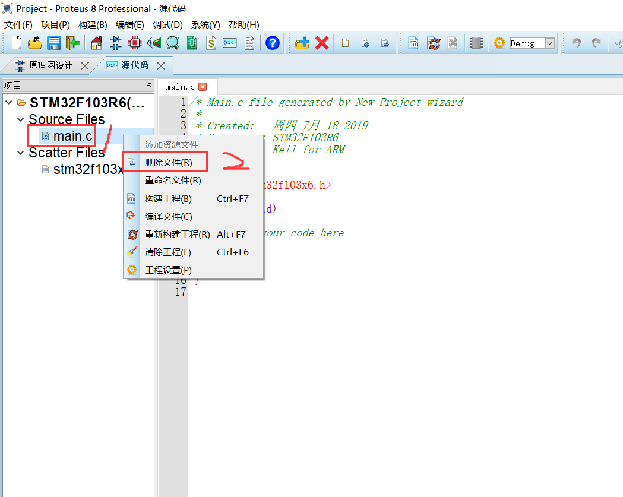Choose 清除工程 clean project entry
Screen dimensions: 623x497
click(x=193, y=252)
